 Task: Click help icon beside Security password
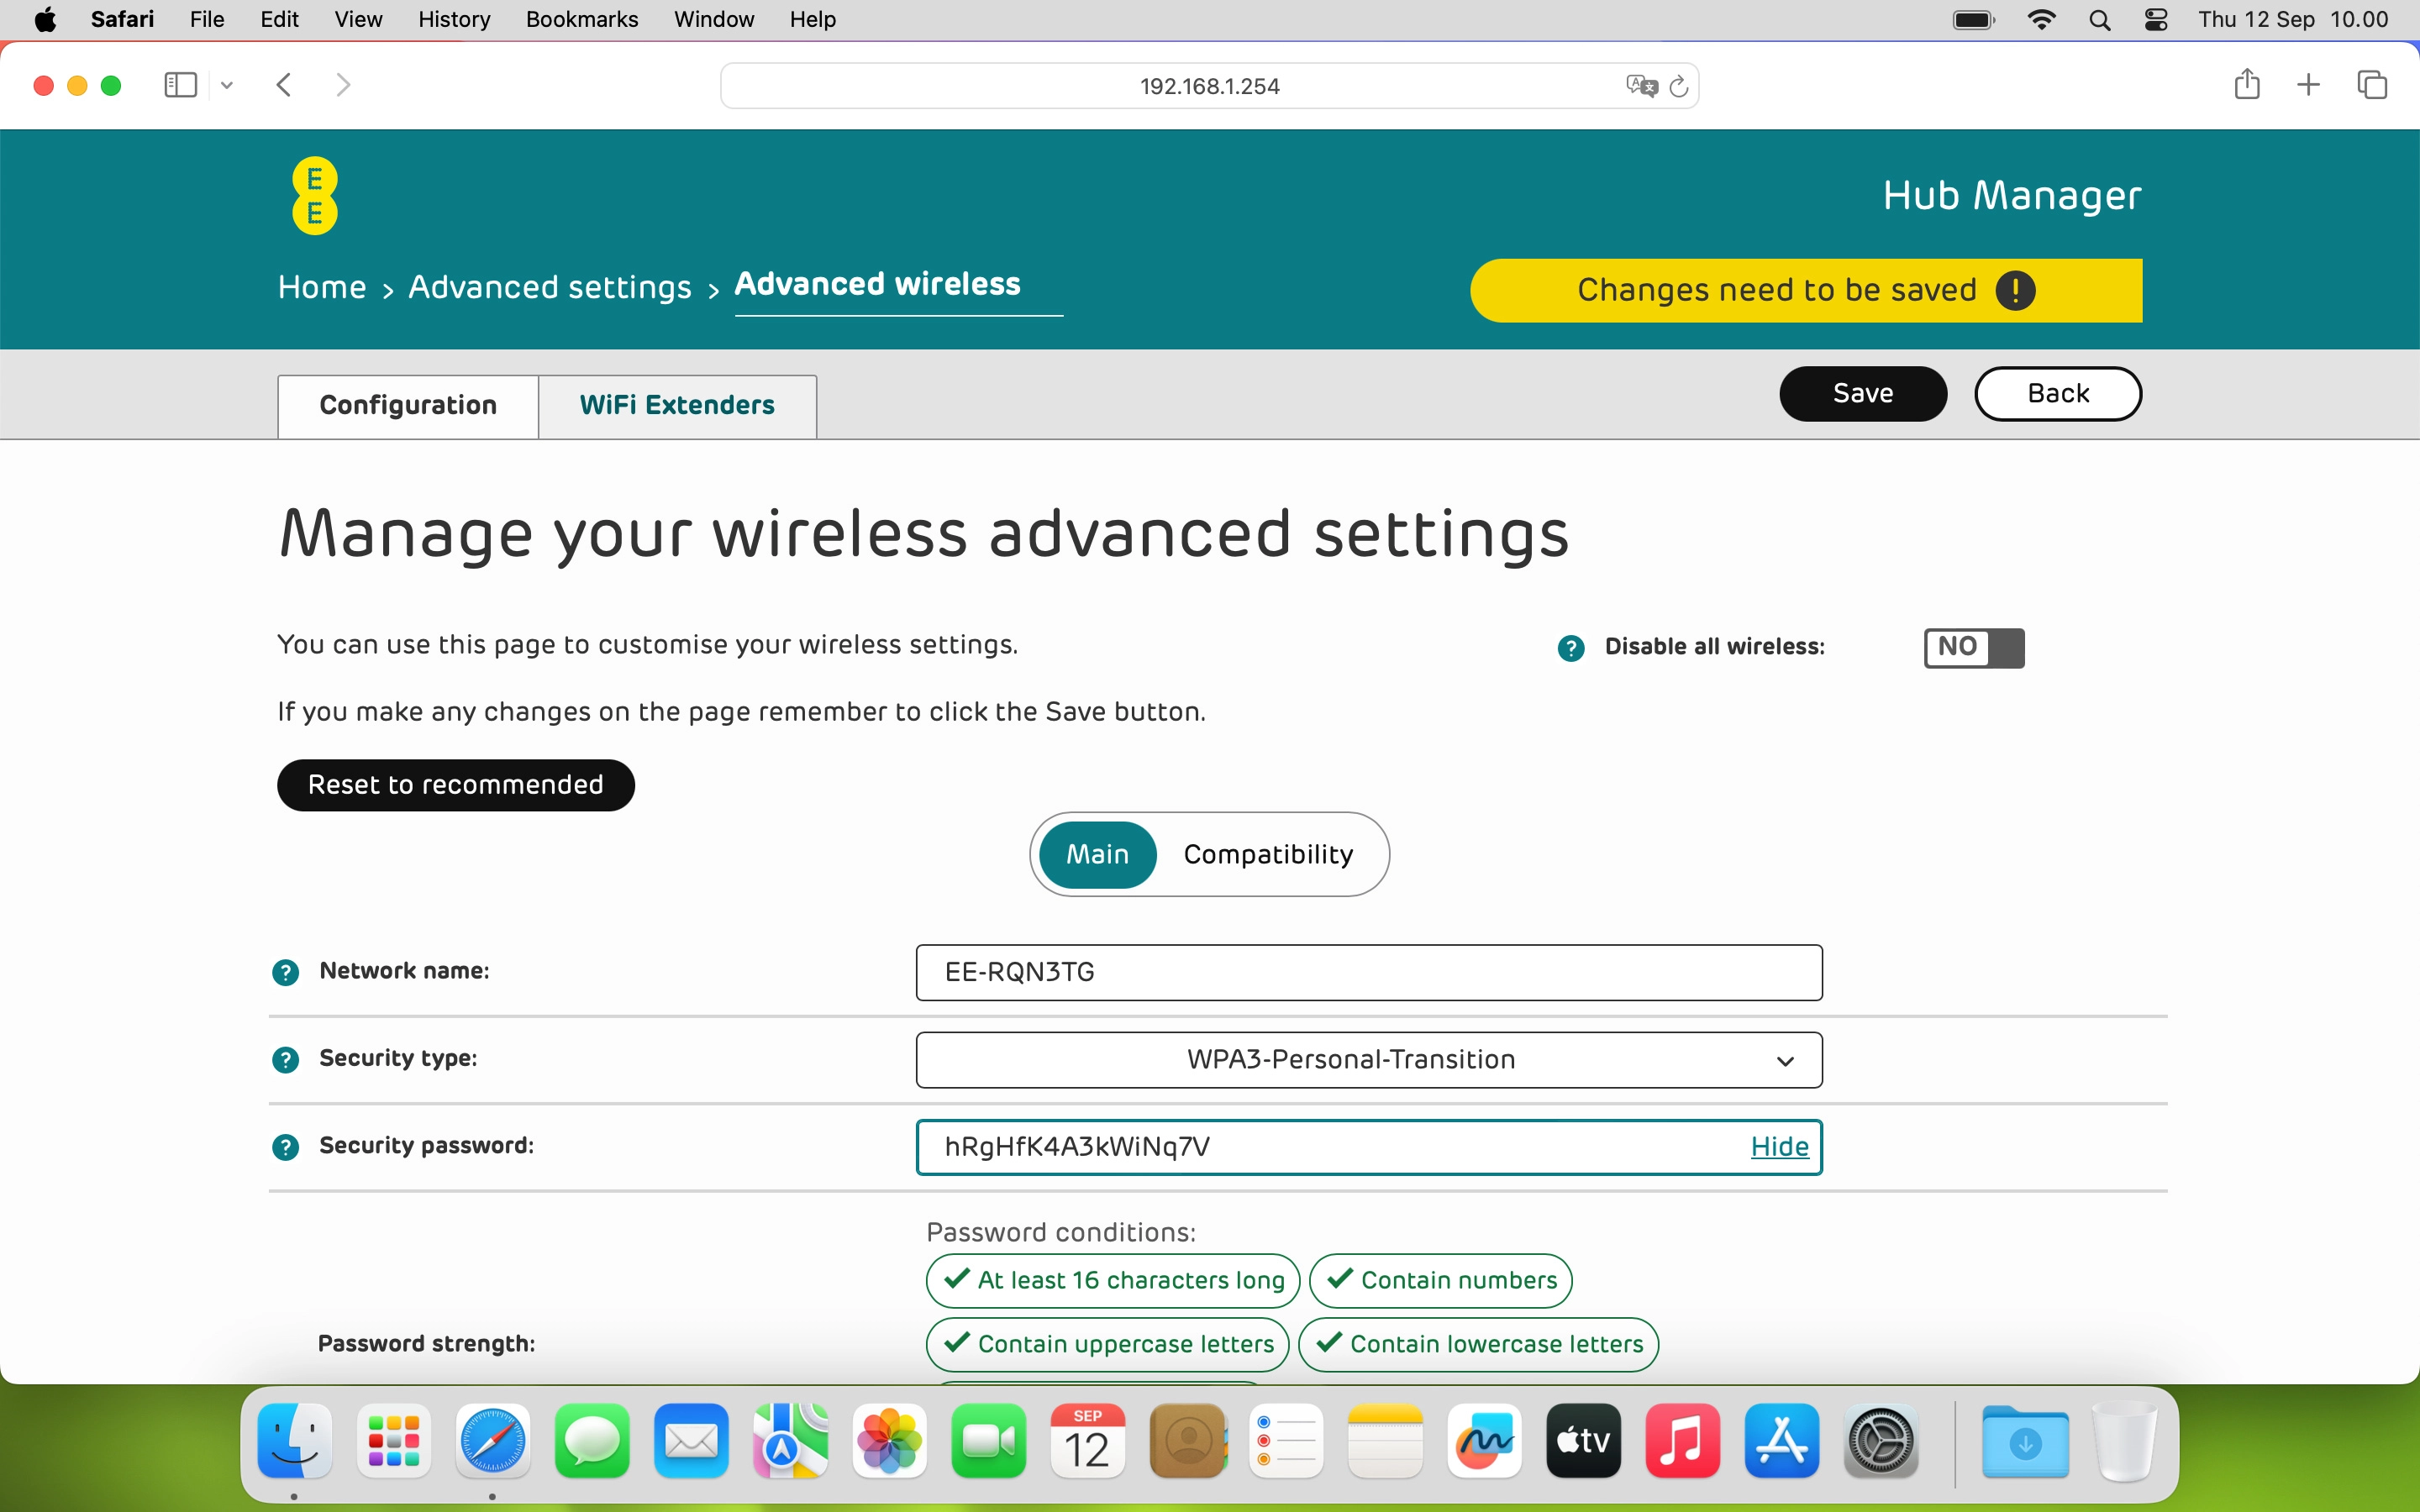286,1147
